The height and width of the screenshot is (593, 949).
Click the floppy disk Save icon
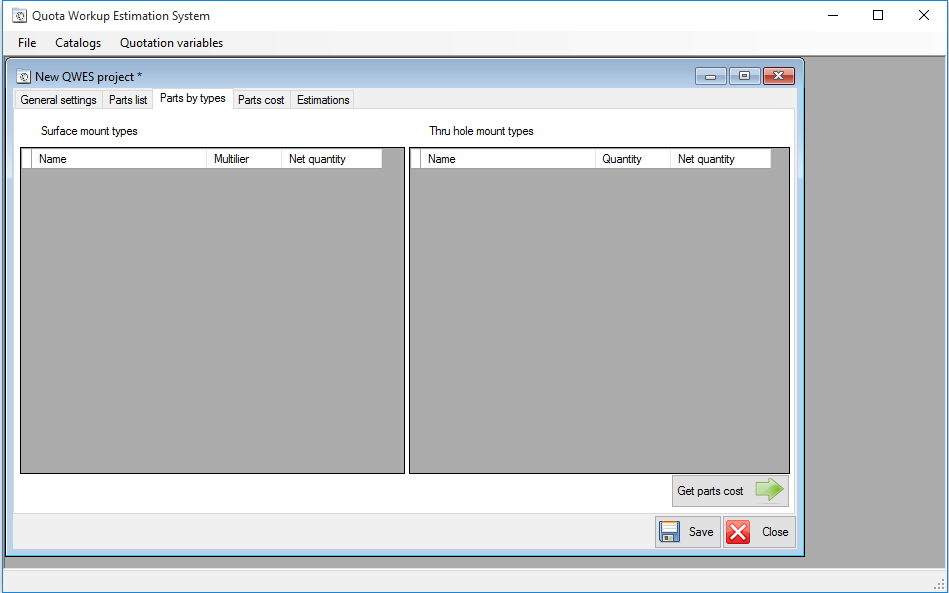[669, 532]
